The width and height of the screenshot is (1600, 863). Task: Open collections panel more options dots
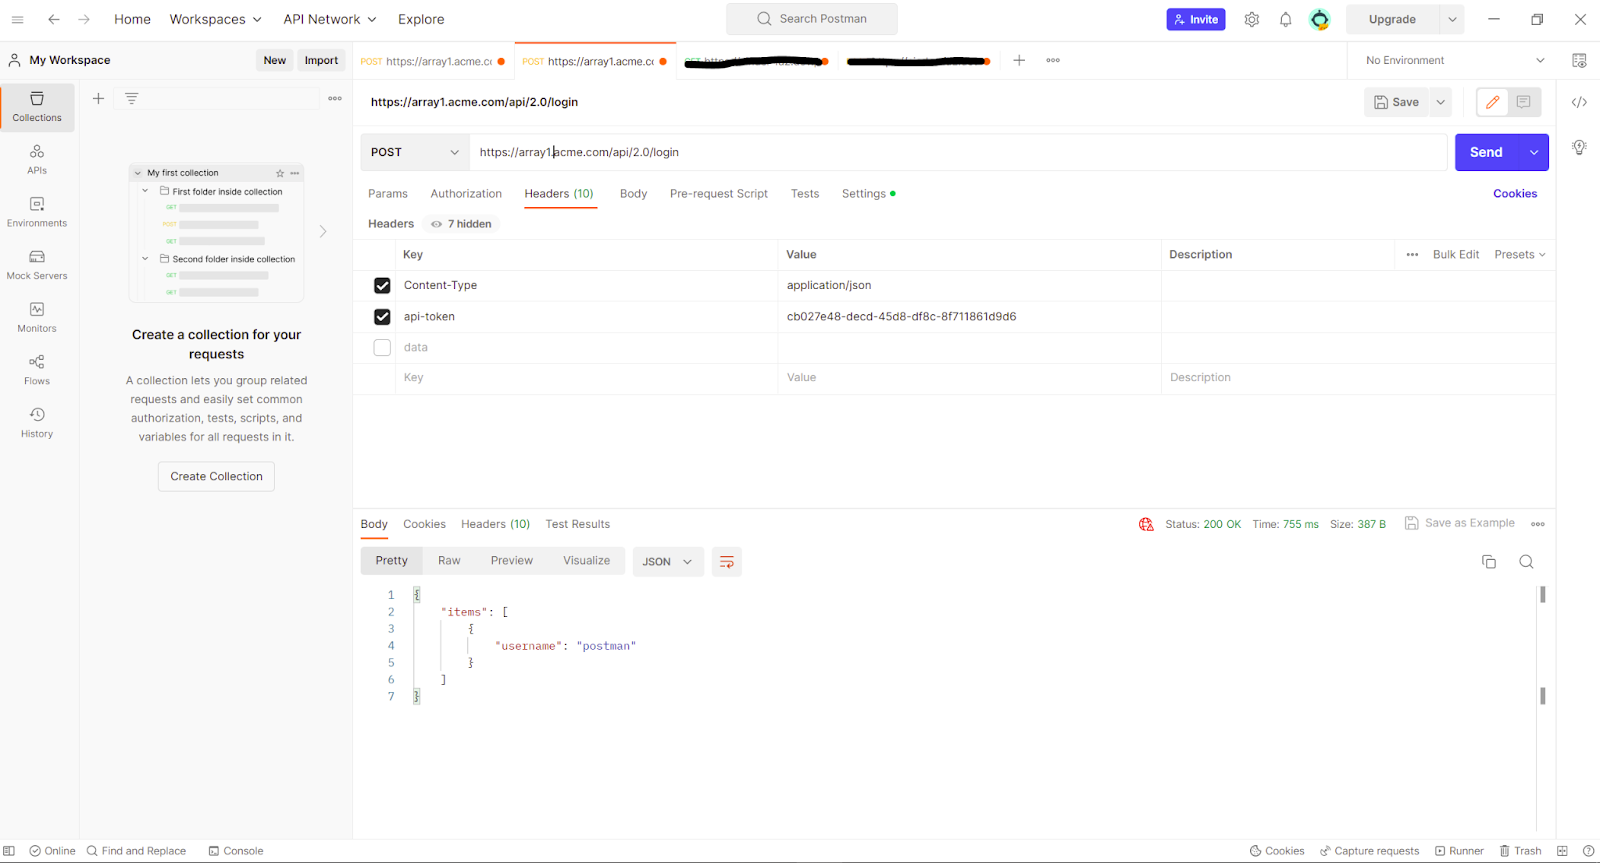pyautogui.click(x=335, y=98)
